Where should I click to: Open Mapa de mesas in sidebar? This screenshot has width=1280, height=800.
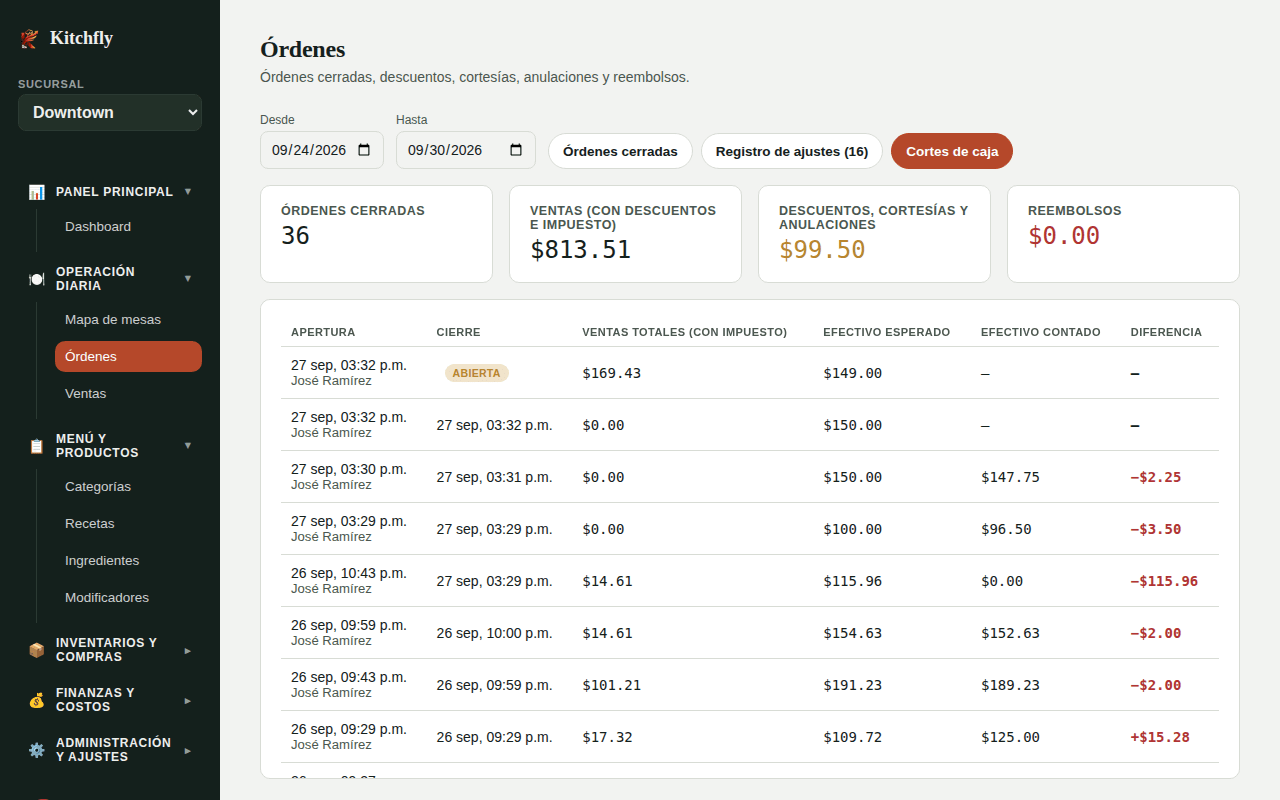pos(113,320)
